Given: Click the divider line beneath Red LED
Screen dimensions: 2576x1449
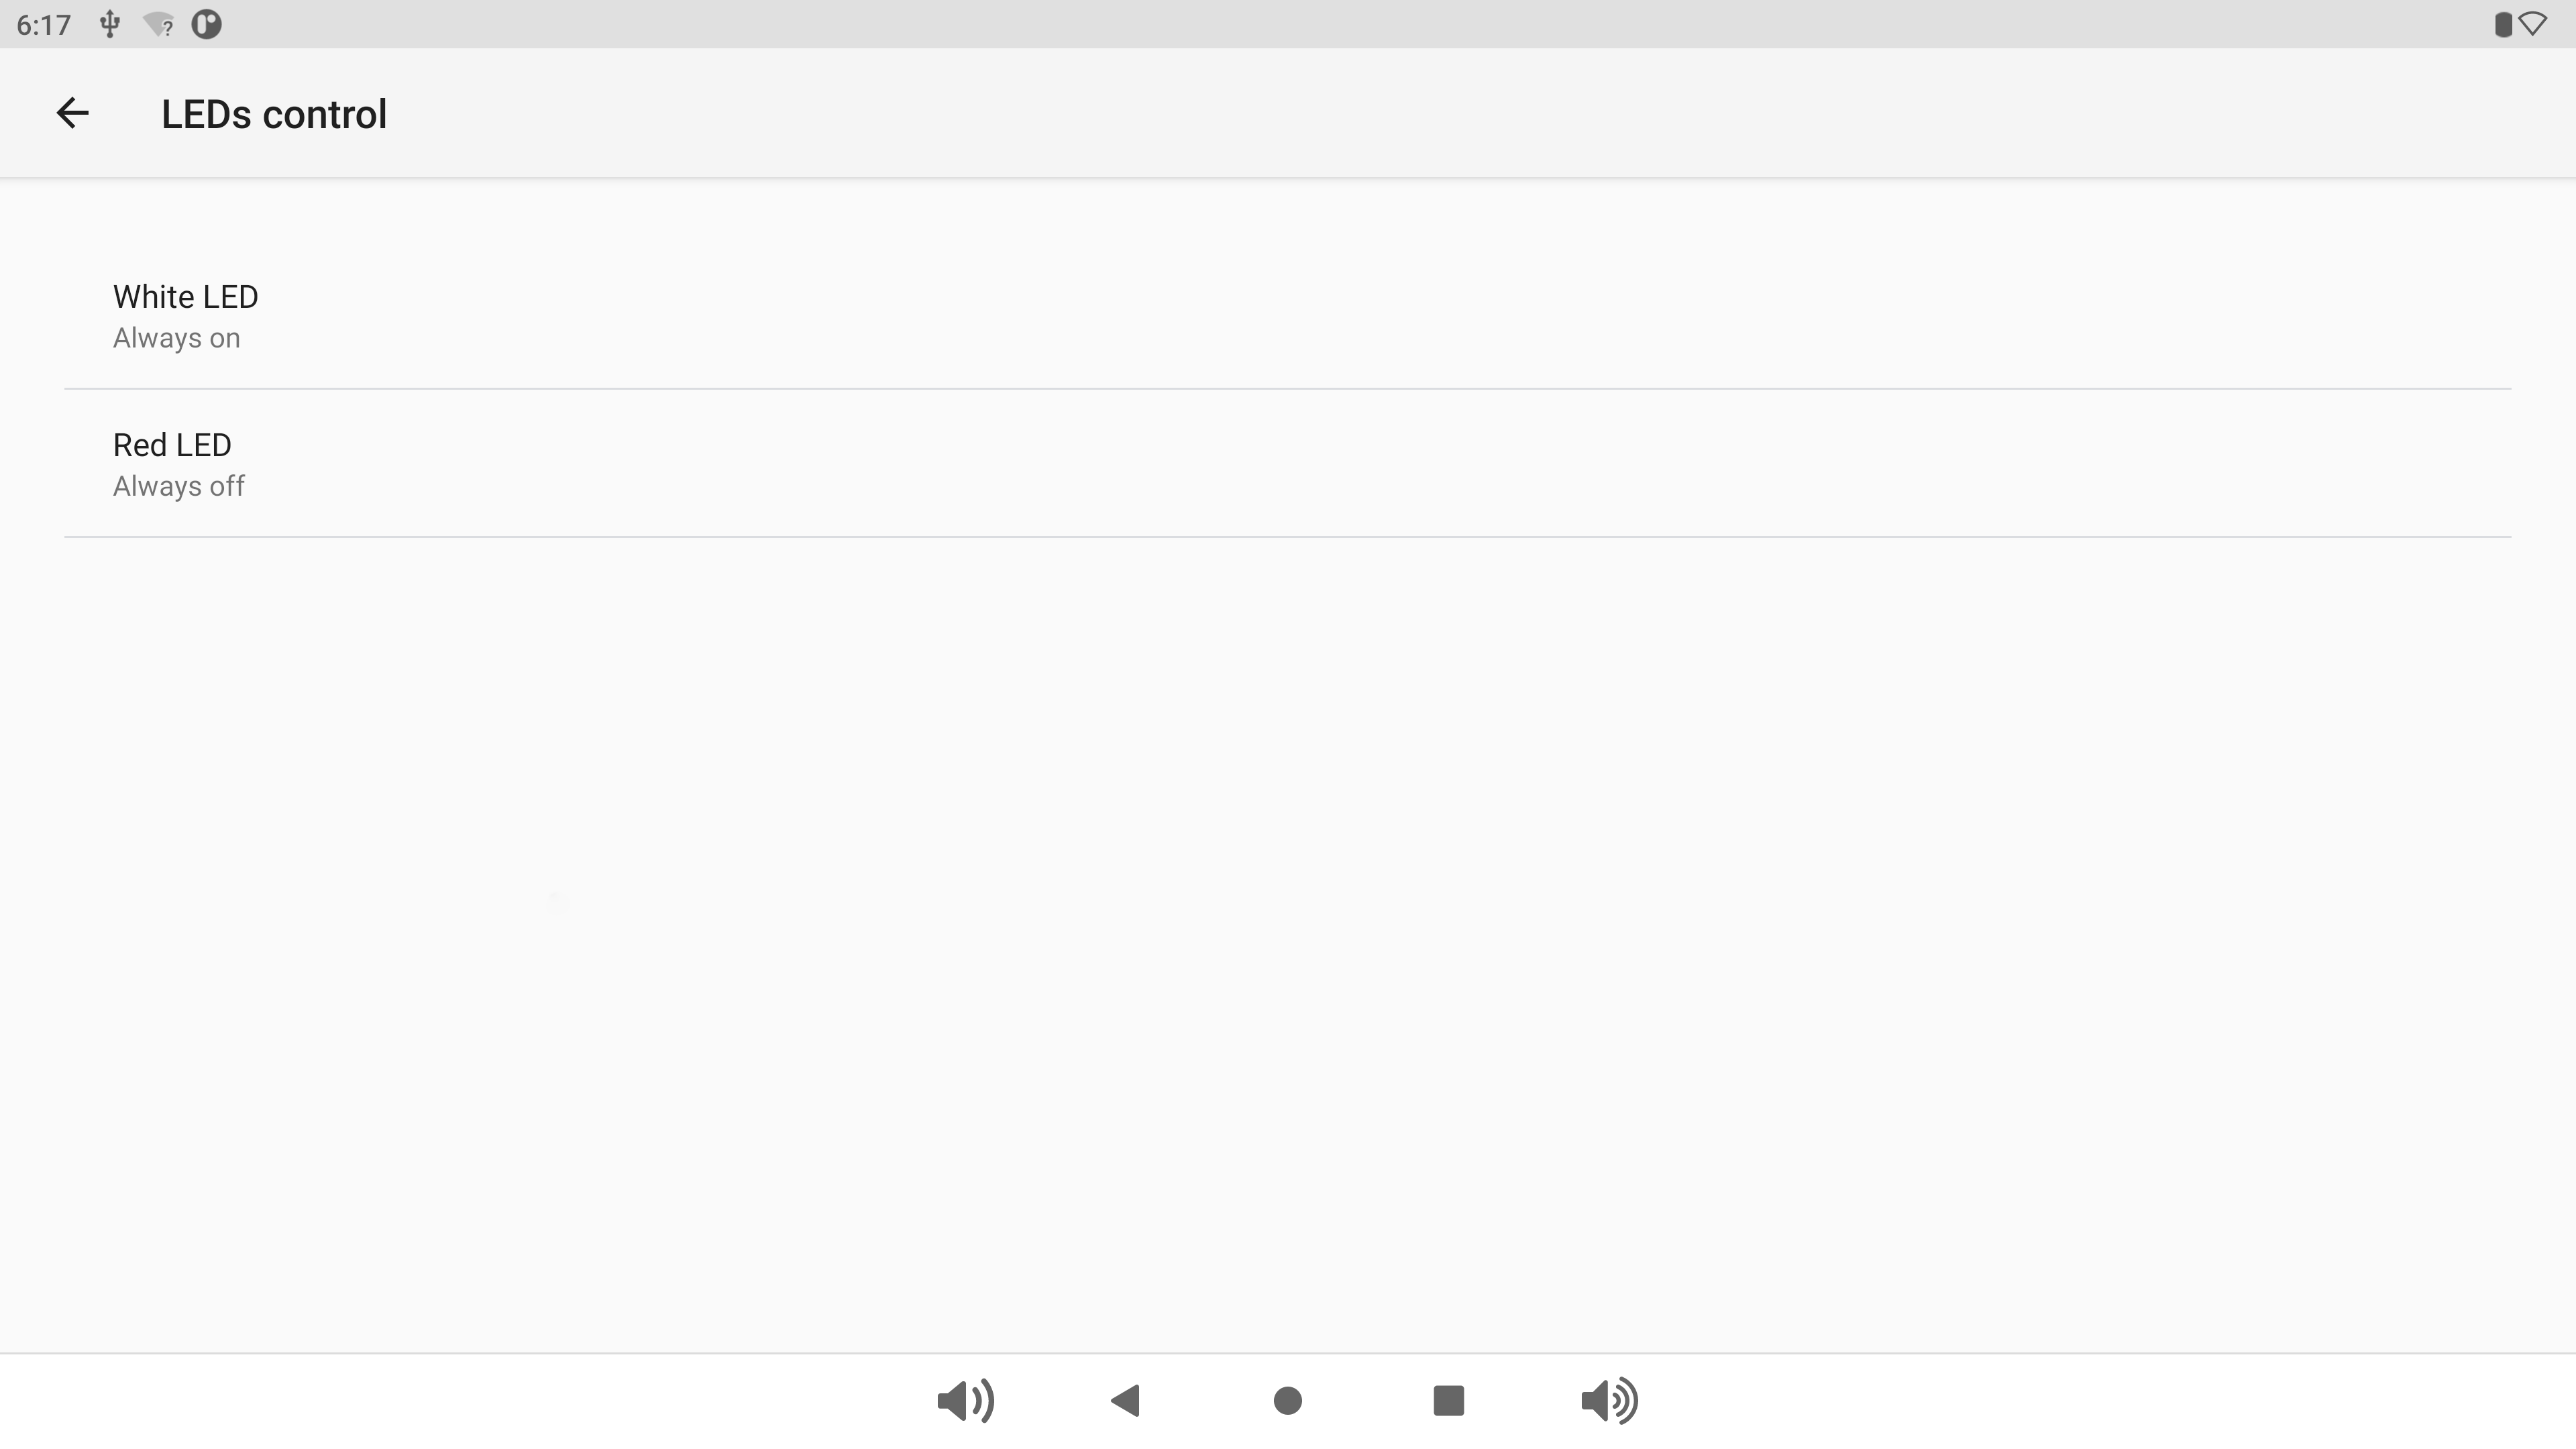Looking at the screenshot, I should (x=1288, y=536).
